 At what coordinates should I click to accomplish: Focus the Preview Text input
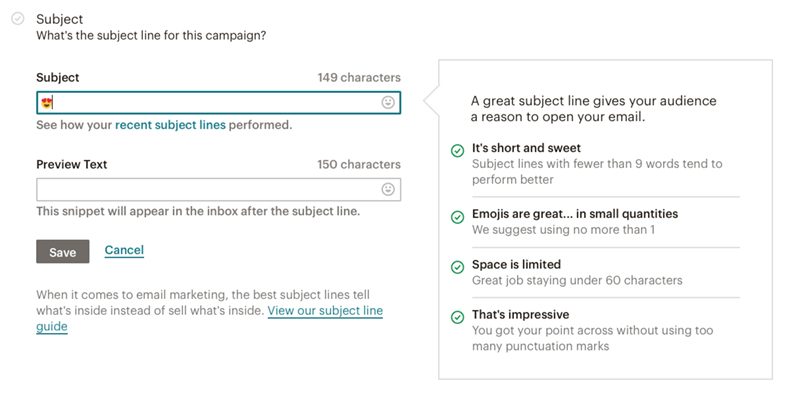coord(218,189)
